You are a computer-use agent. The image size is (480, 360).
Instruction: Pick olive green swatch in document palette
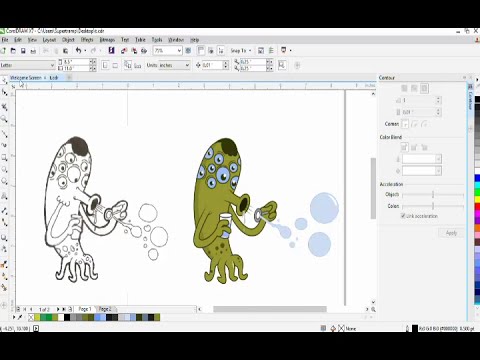pos(157,317)
